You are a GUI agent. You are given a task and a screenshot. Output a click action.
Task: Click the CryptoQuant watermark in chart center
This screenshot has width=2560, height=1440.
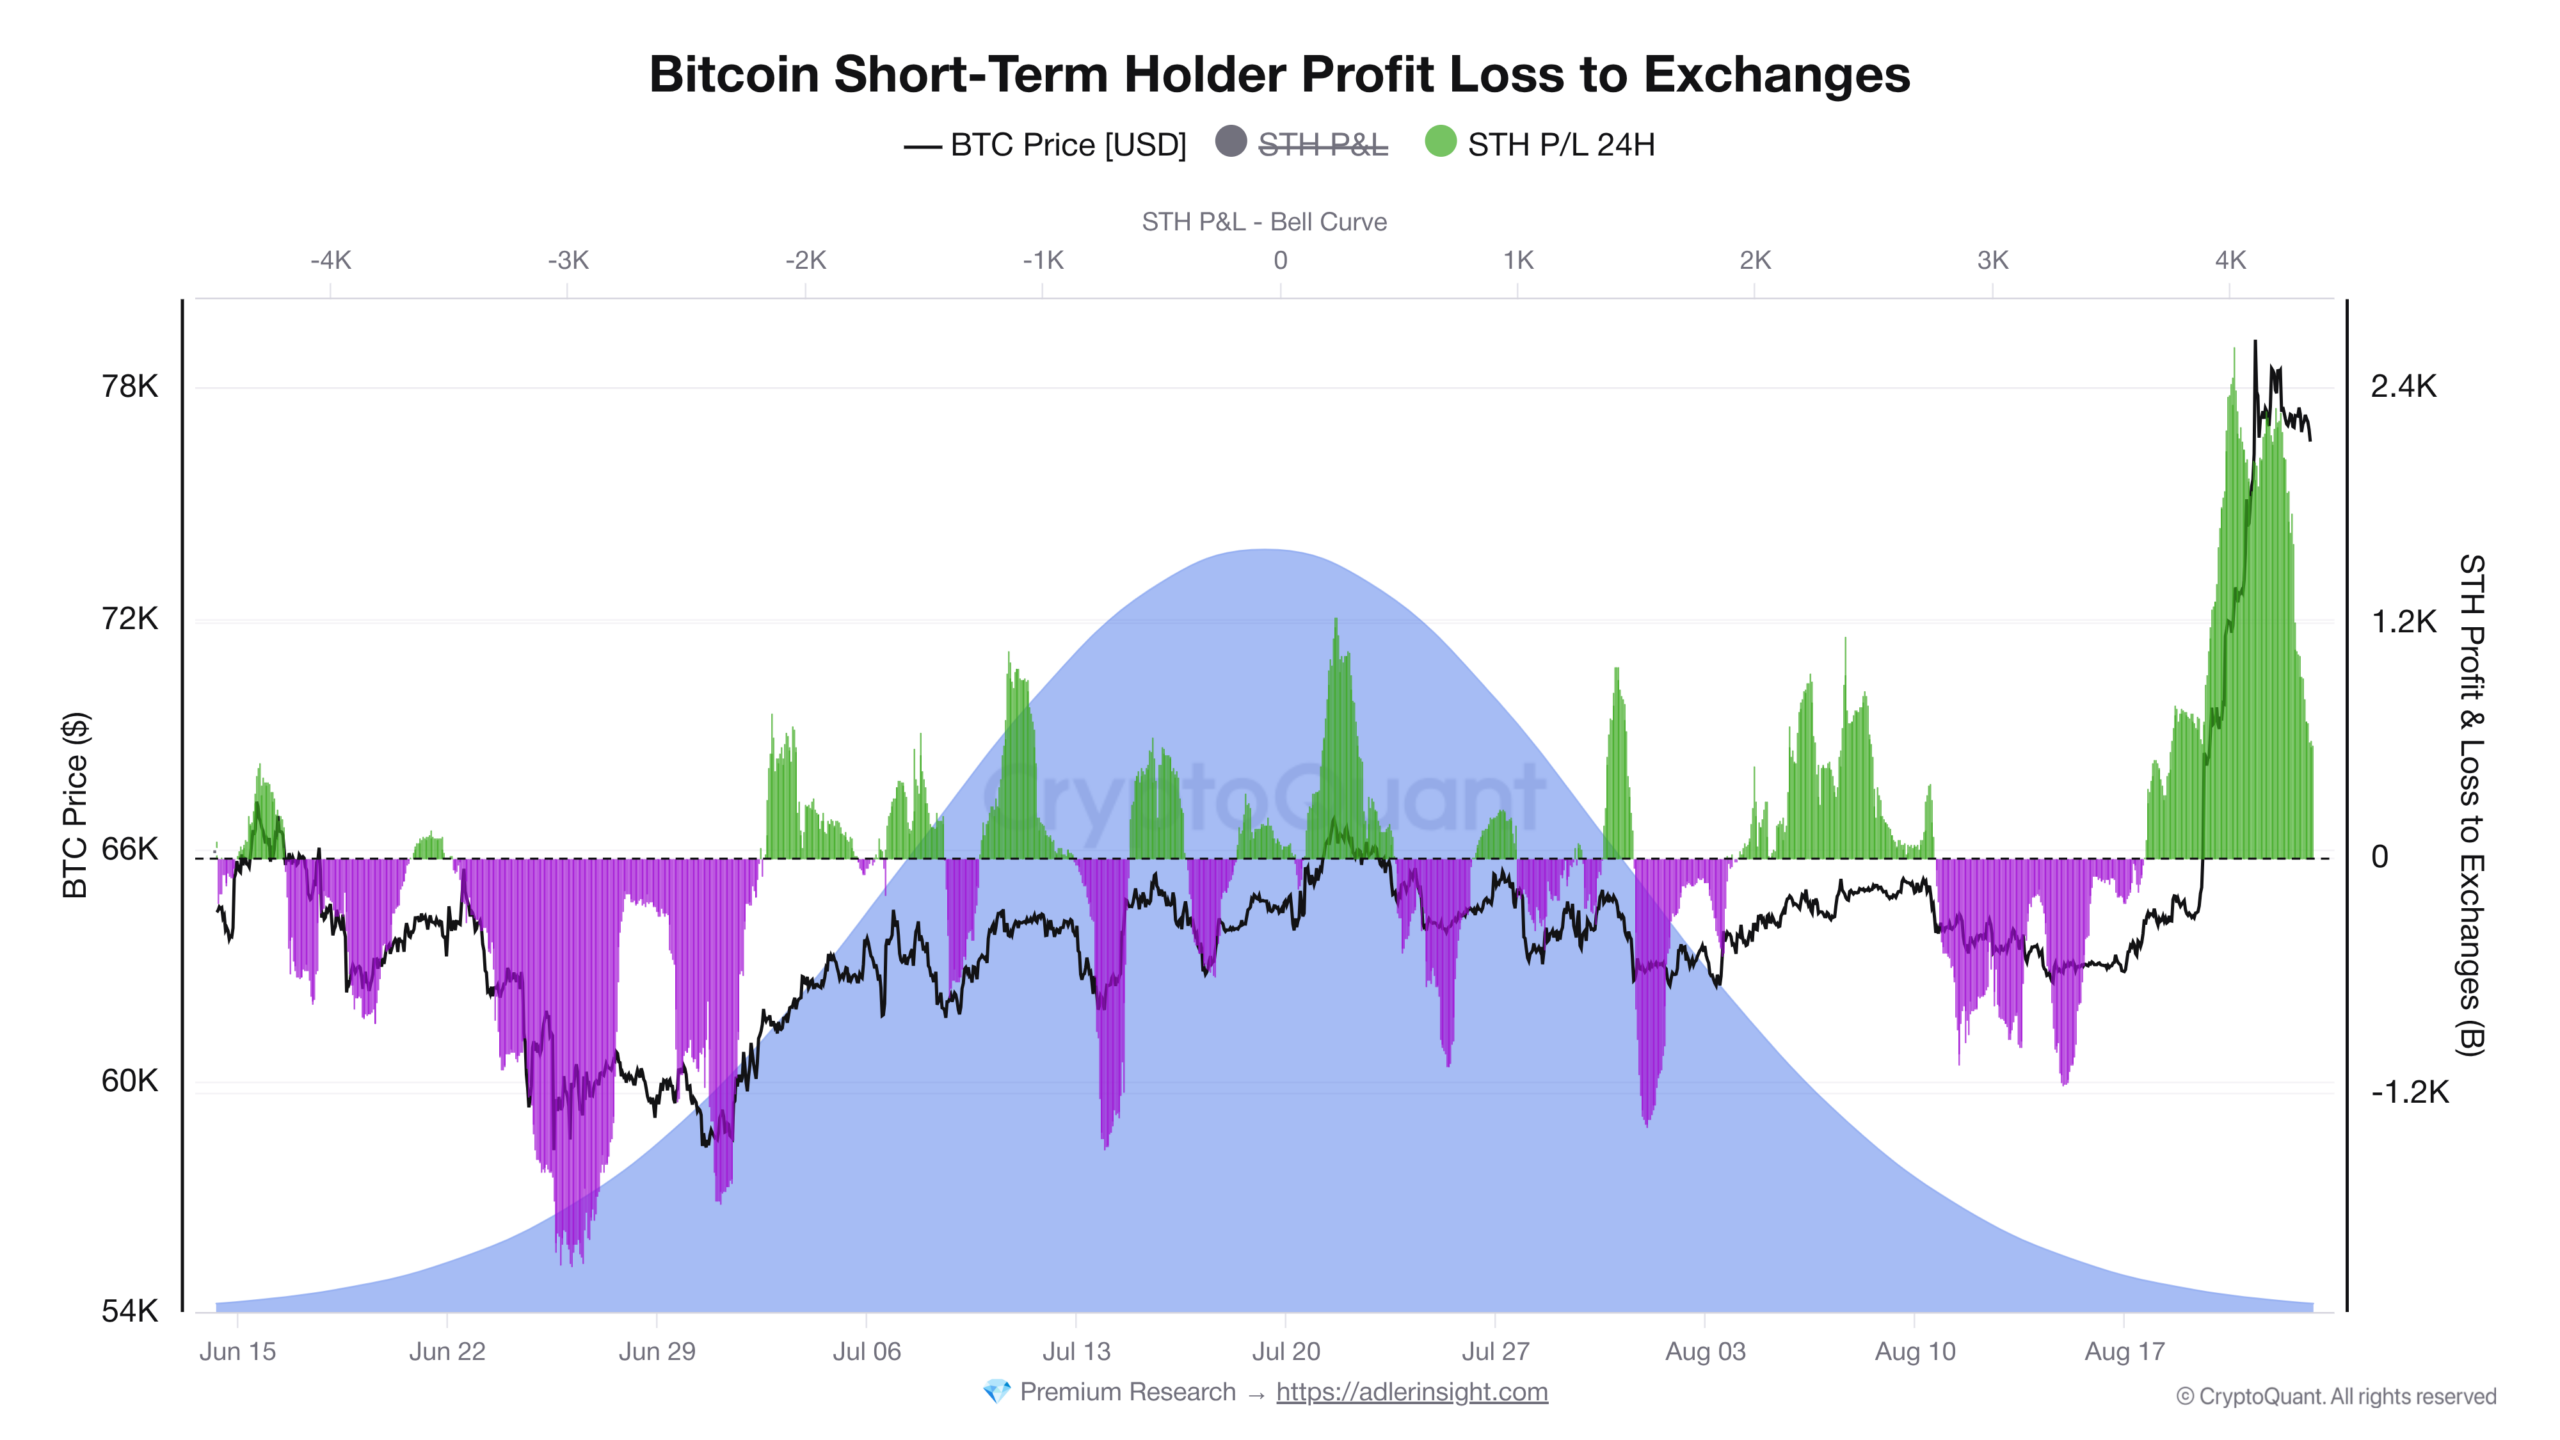click(1265, 796)
